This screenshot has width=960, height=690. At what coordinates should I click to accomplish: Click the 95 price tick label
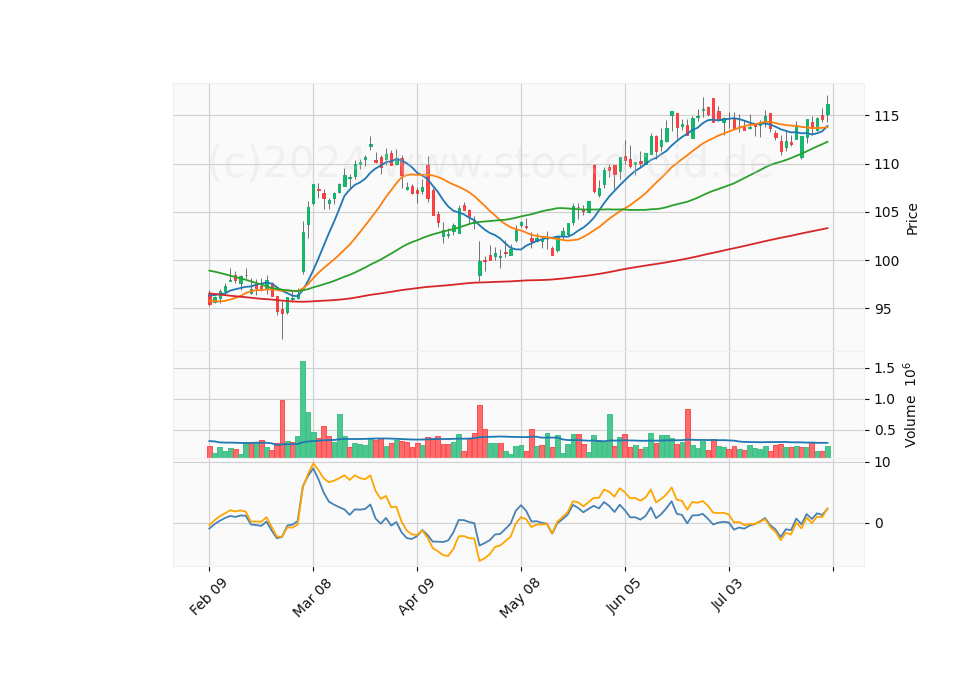click(884, 309)
